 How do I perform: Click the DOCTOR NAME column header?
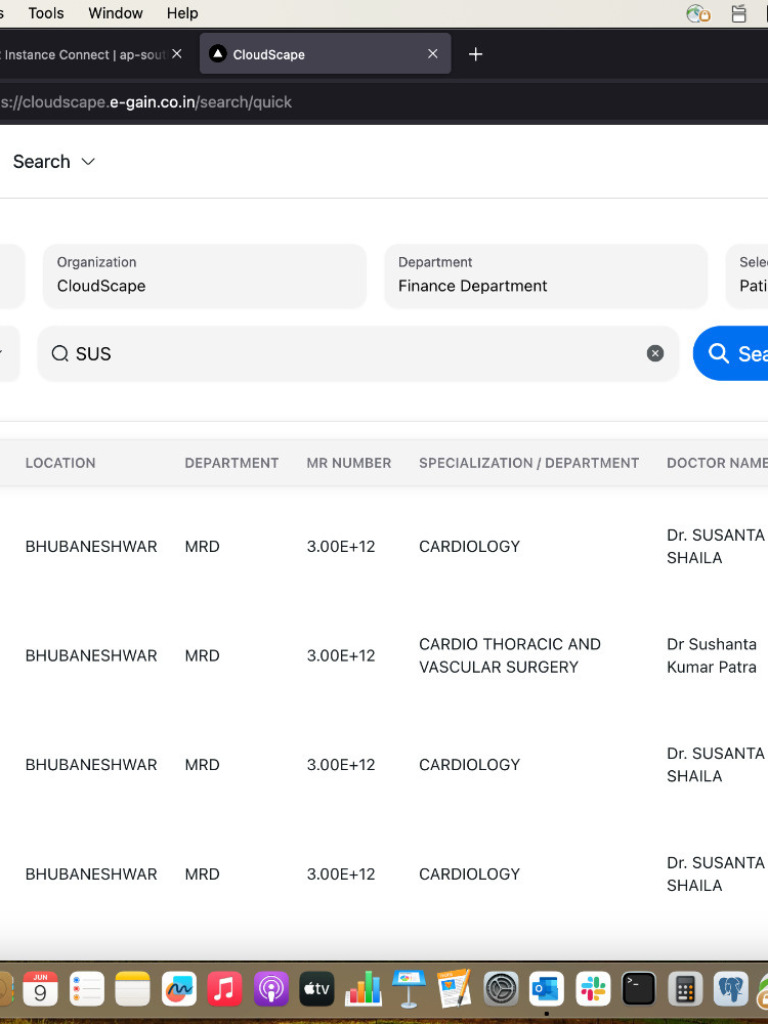point(717,463)
